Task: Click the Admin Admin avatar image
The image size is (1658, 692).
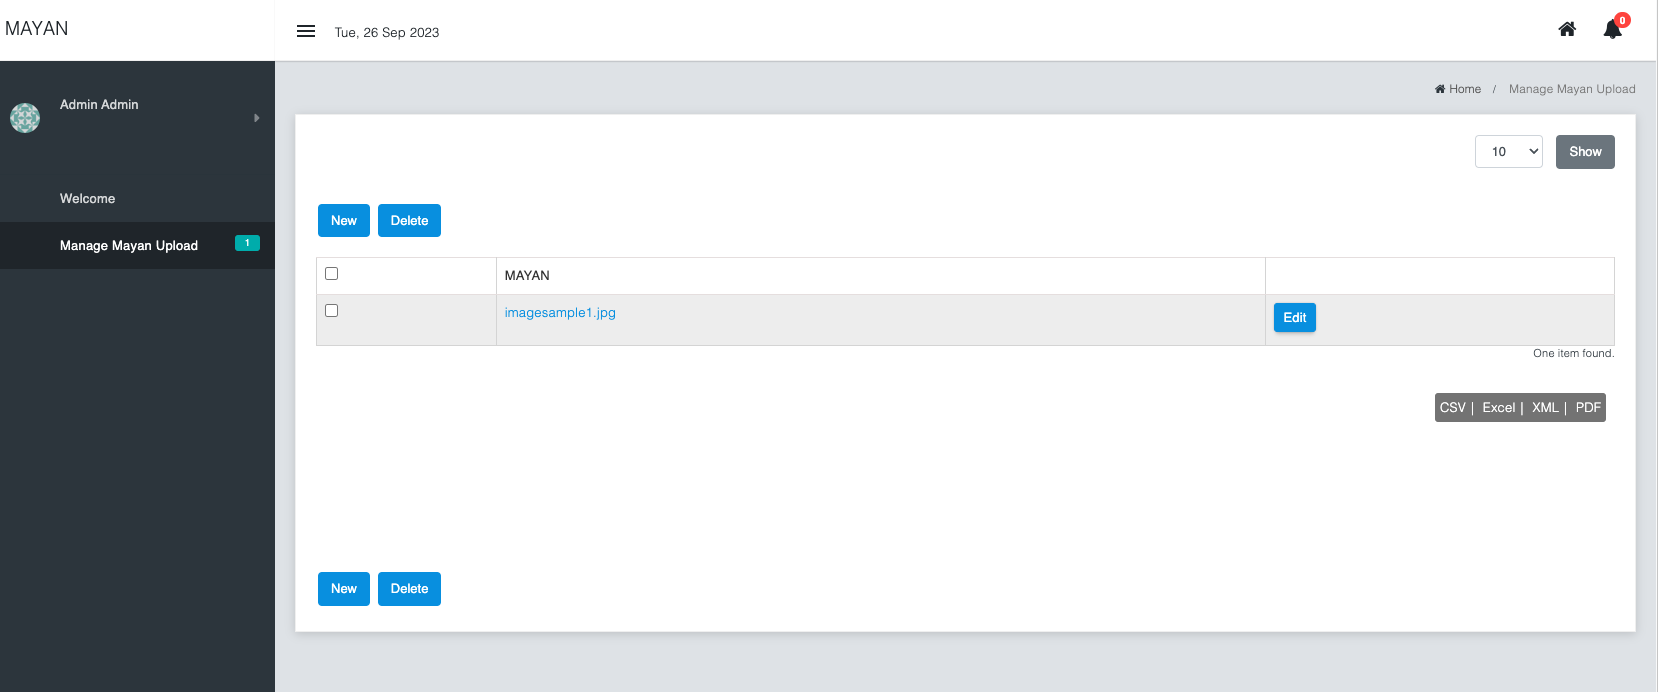Action: [x=25, y=118]
